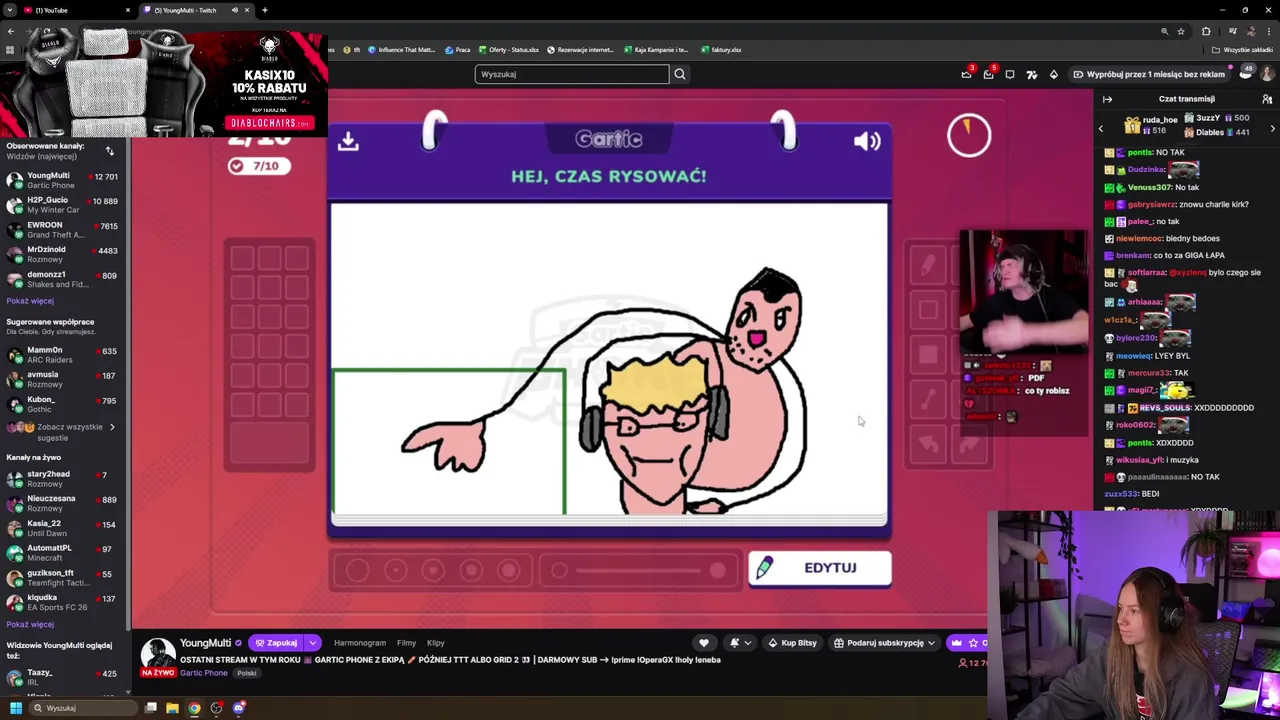Click Polski language tag
Viewport: 1280px width, 720px height.
point(247,673)
